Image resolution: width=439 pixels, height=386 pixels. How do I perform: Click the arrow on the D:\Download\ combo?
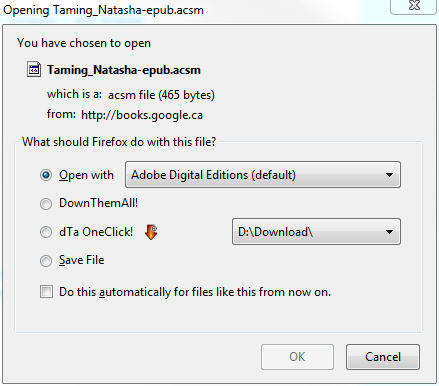[389, 232]
